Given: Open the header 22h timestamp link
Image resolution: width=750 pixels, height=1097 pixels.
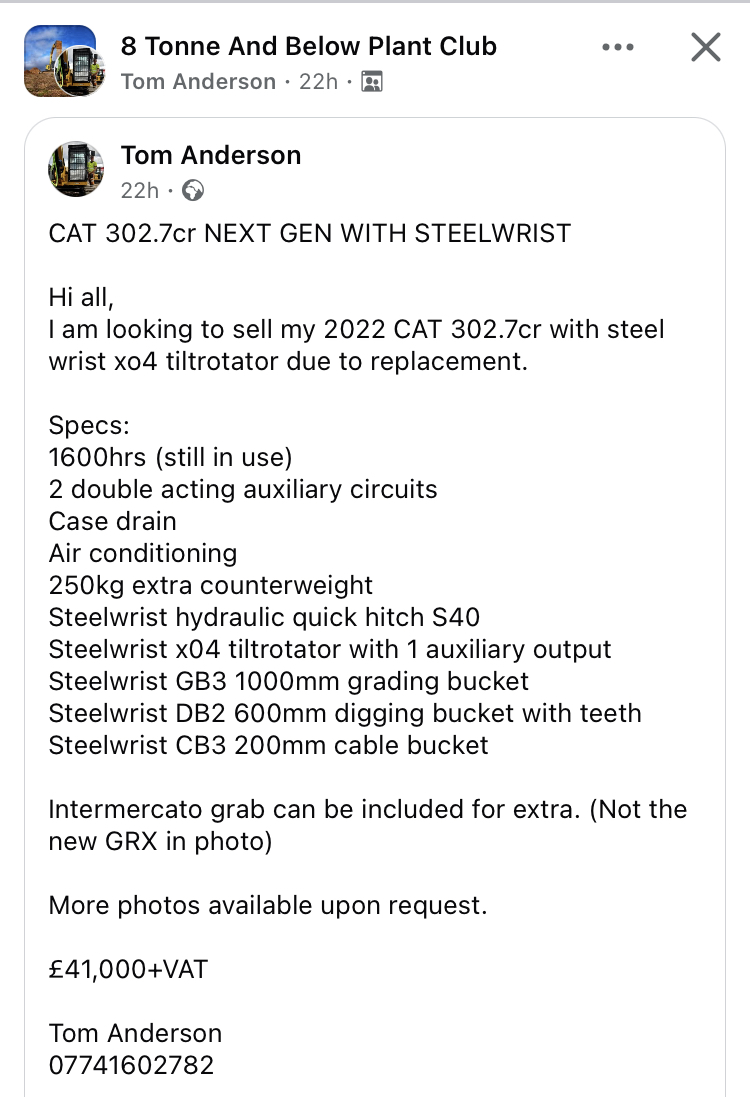Looking at the screenshot, I should [x=318, y=82].
